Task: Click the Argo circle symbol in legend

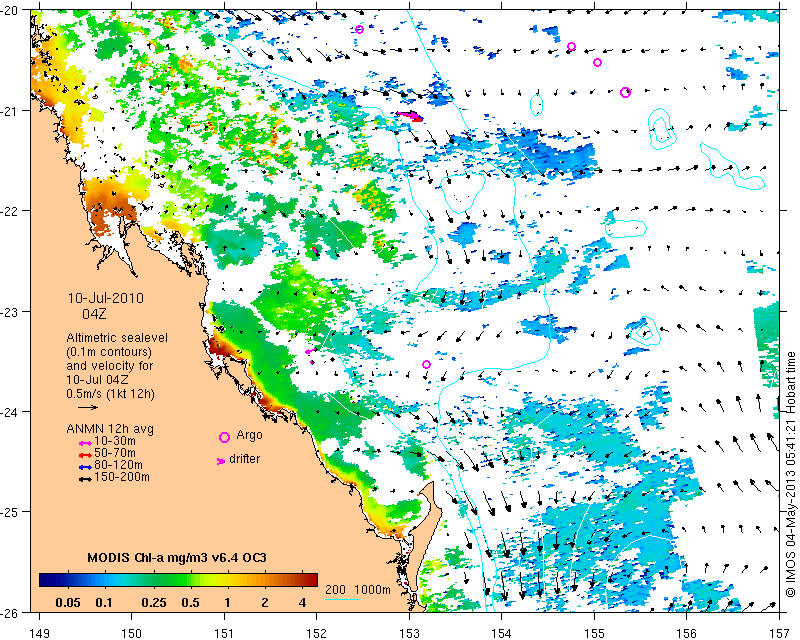Action: click(x=224, y=437)
